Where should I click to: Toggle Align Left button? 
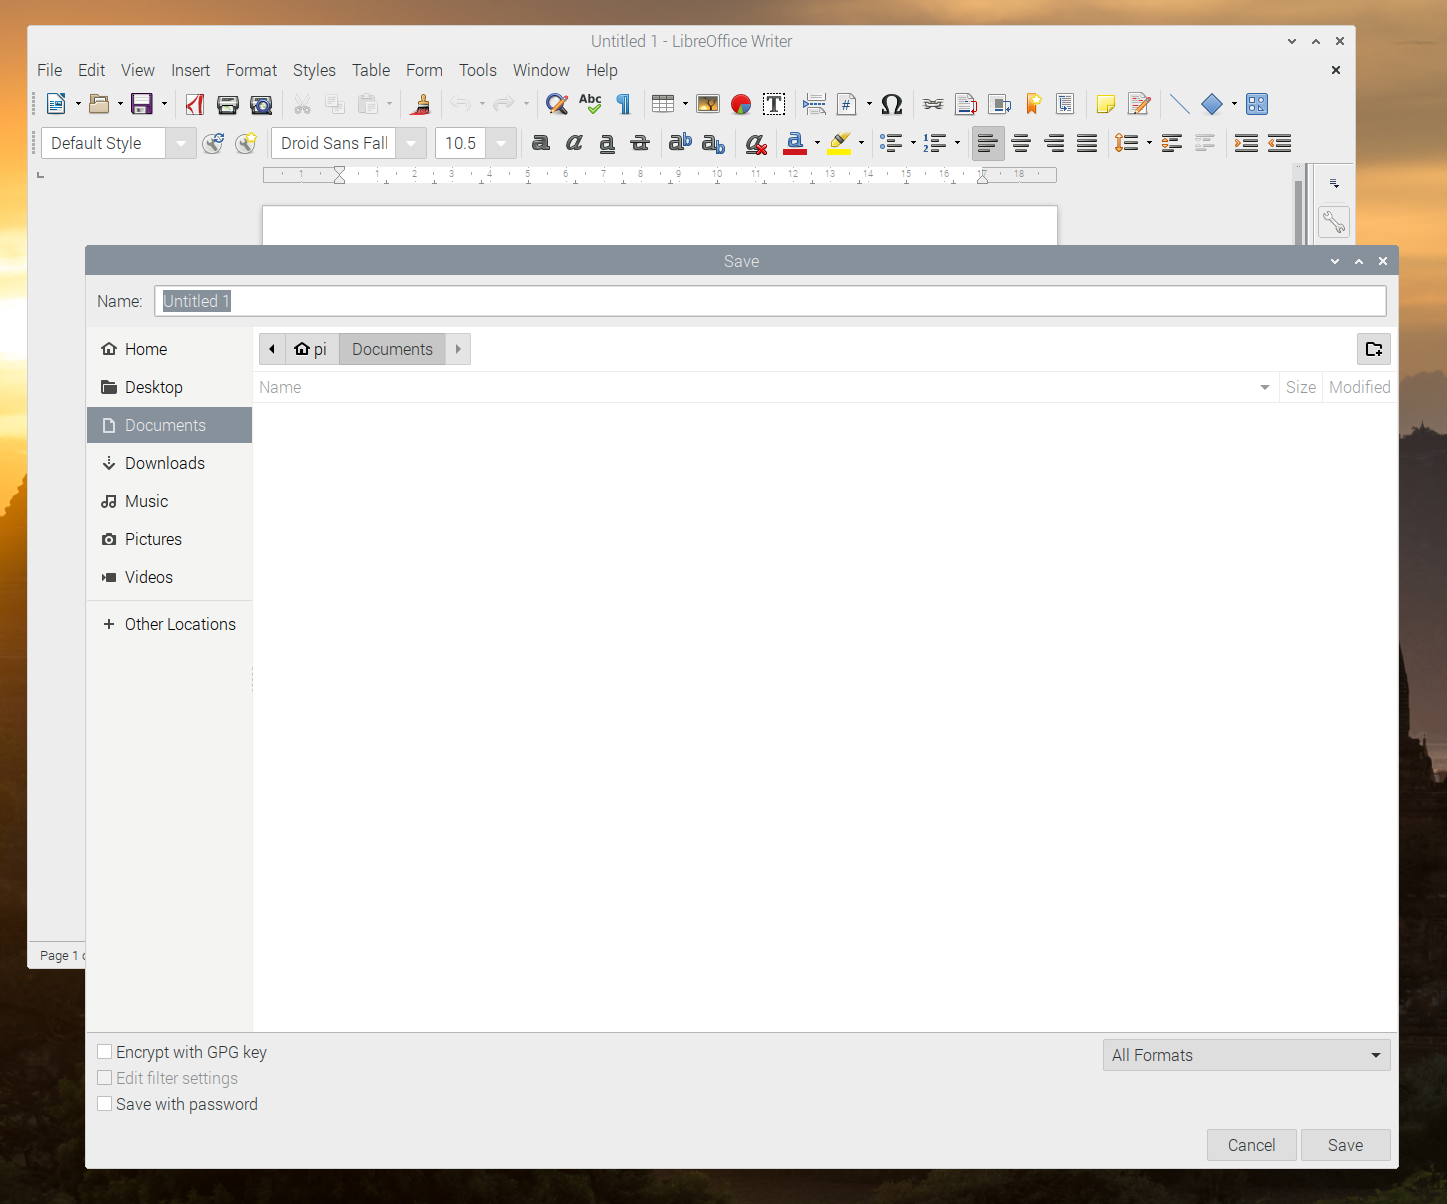pyautogui.click(x=988, y=143)
